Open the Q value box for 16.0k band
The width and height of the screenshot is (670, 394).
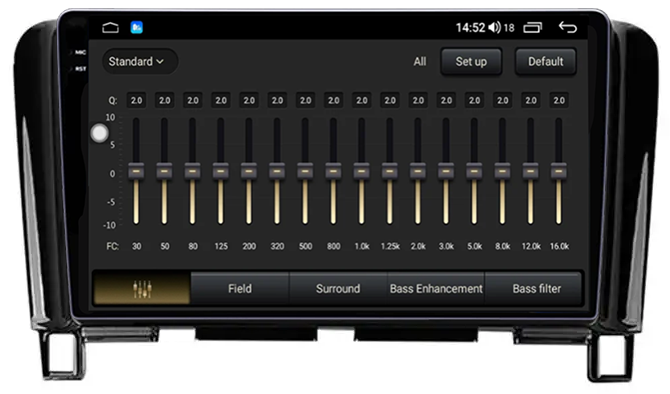click(559, 100)
